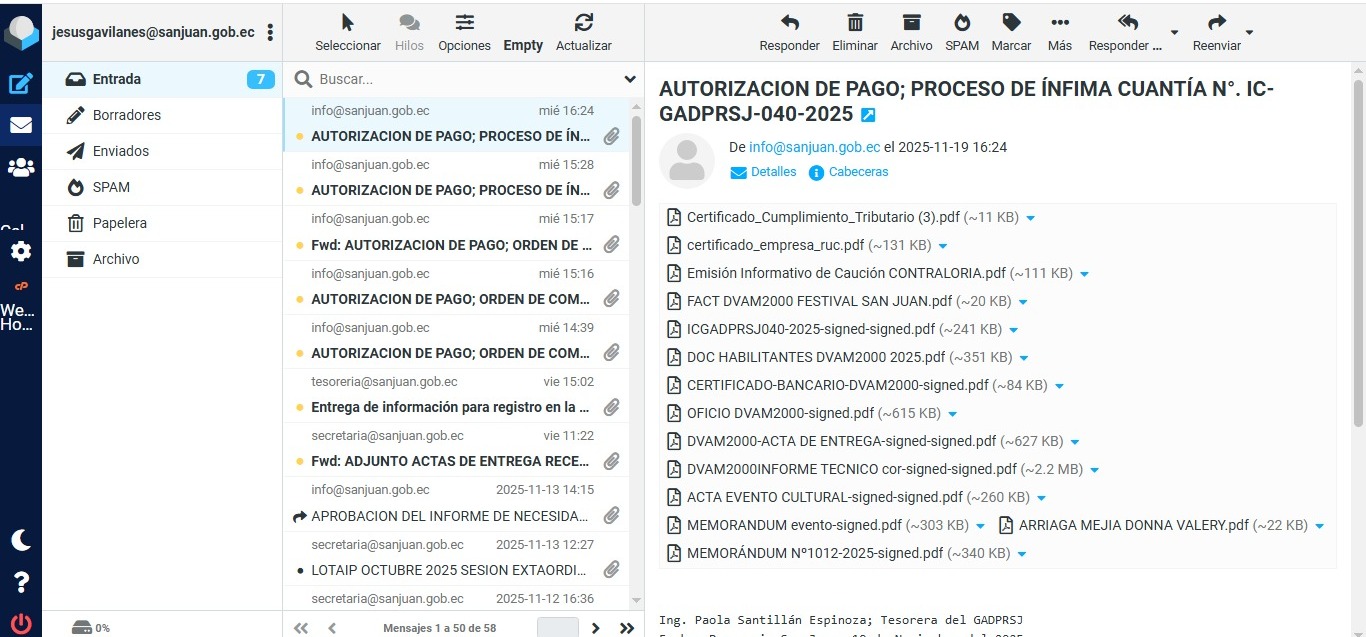
Task: Click the Responder reply icon
Action: [789, 32]
